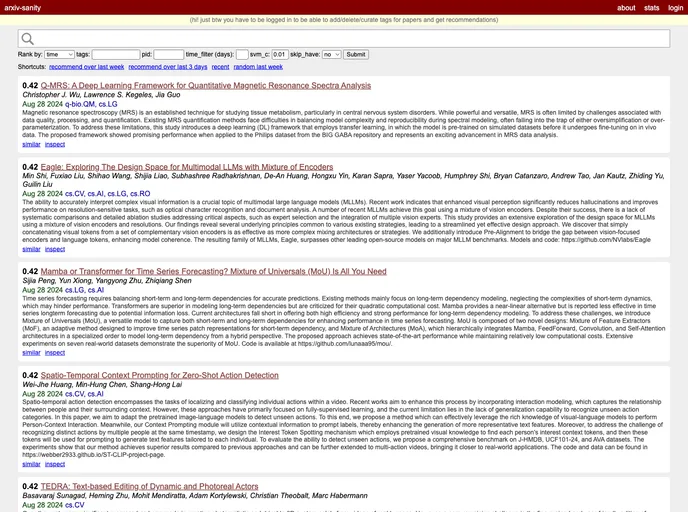The image size is (688, 512).
Task: Click the pid input field
Action: click(168, 54)
